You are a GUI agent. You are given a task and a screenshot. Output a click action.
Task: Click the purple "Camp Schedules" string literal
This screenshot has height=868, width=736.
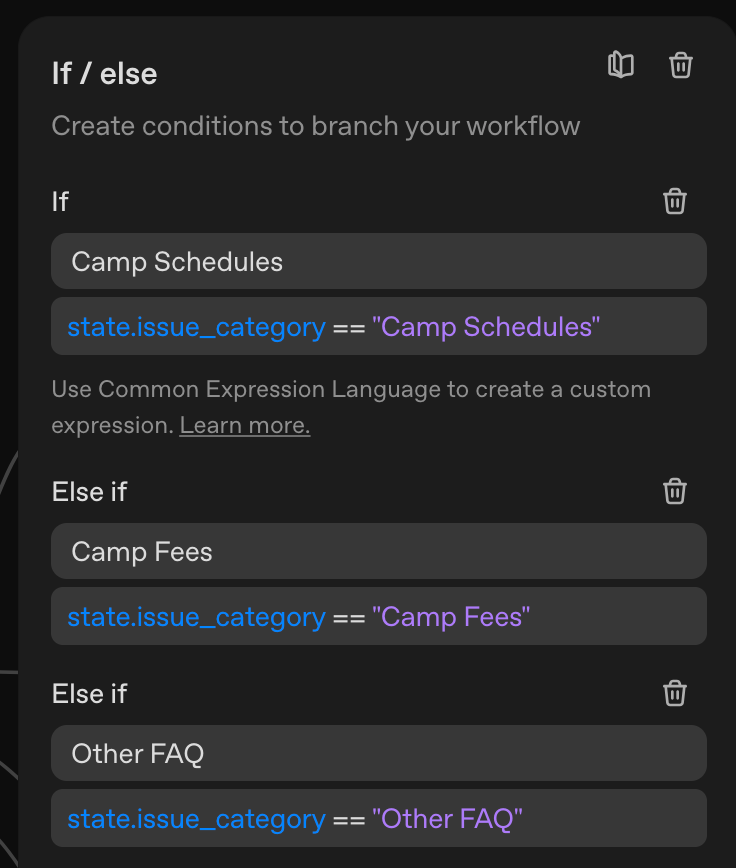485,327
